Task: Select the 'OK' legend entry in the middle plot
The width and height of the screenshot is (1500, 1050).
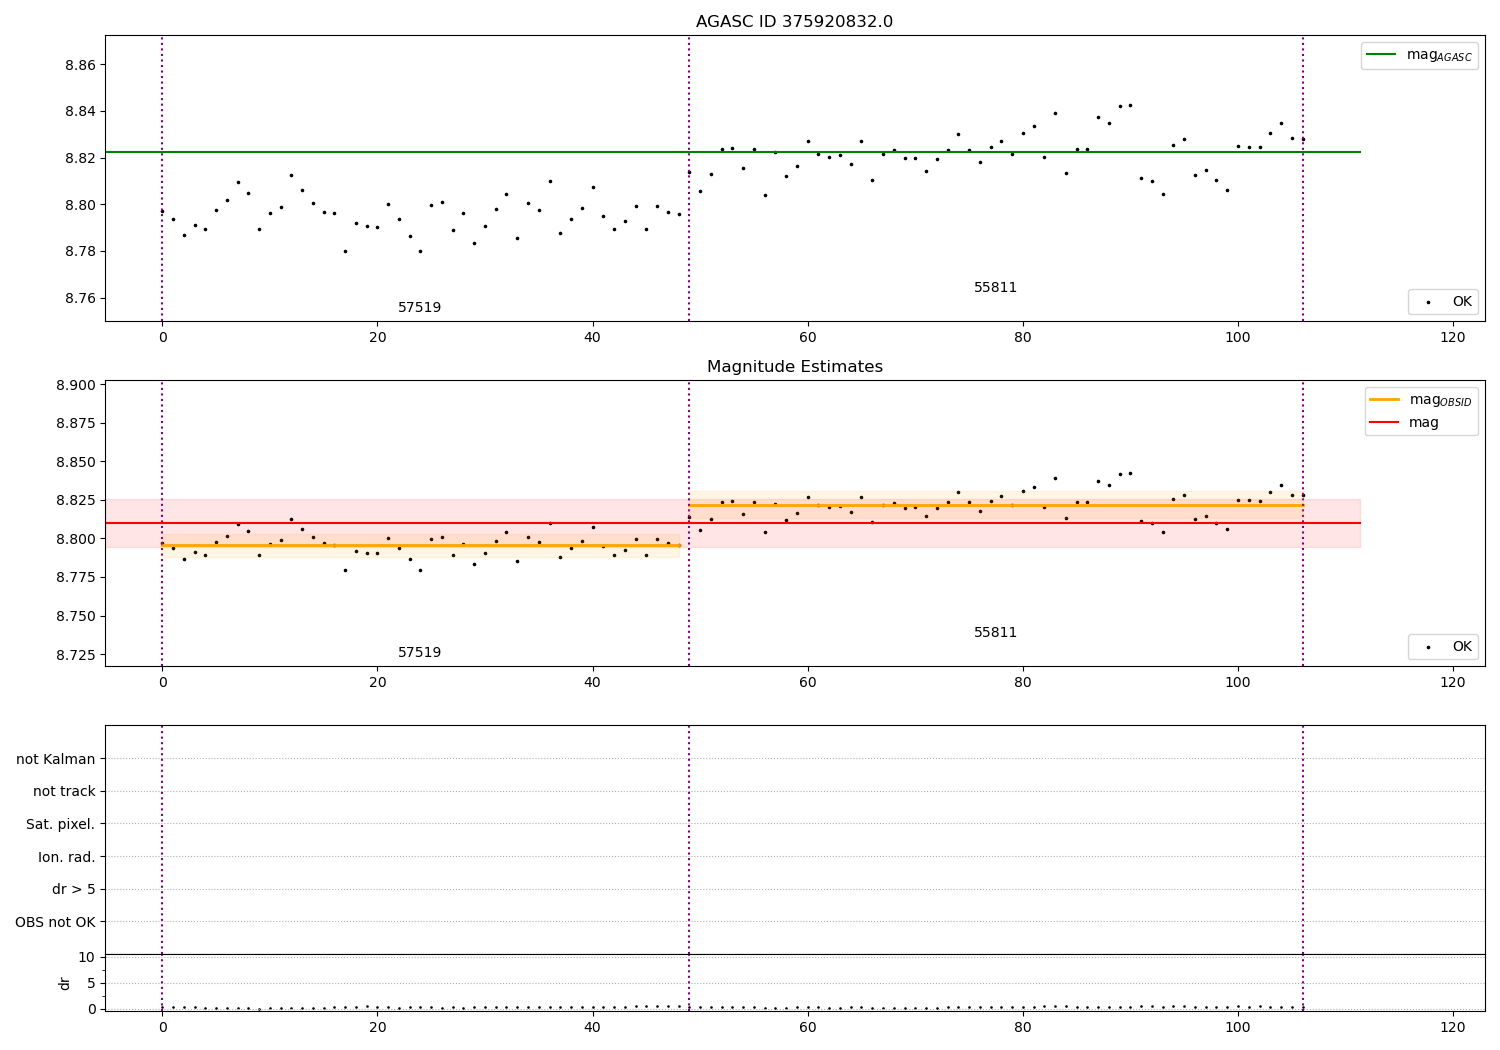Action: tap(1443, 647)
